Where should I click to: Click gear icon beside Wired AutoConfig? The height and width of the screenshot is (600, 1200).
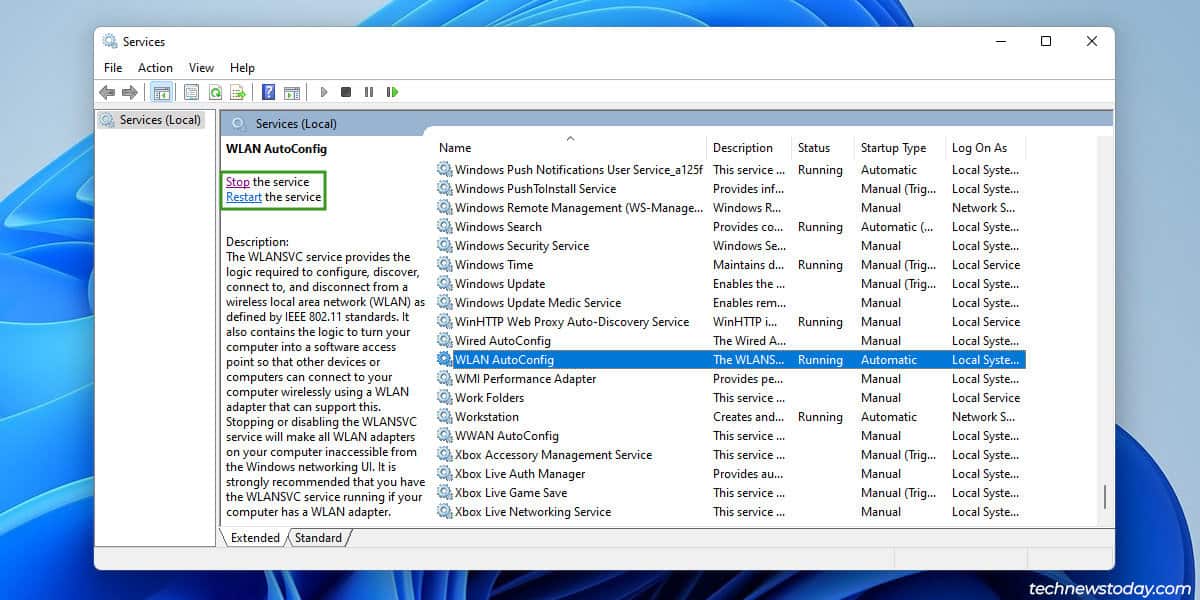pyautogui.click(x=445, y=341)
